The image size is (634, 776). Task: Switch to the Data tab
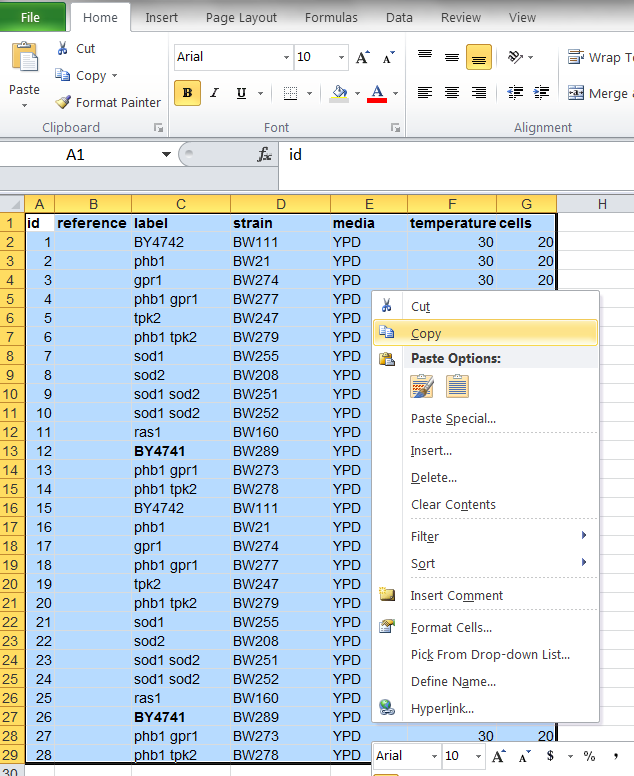click(x=399, y=18)
